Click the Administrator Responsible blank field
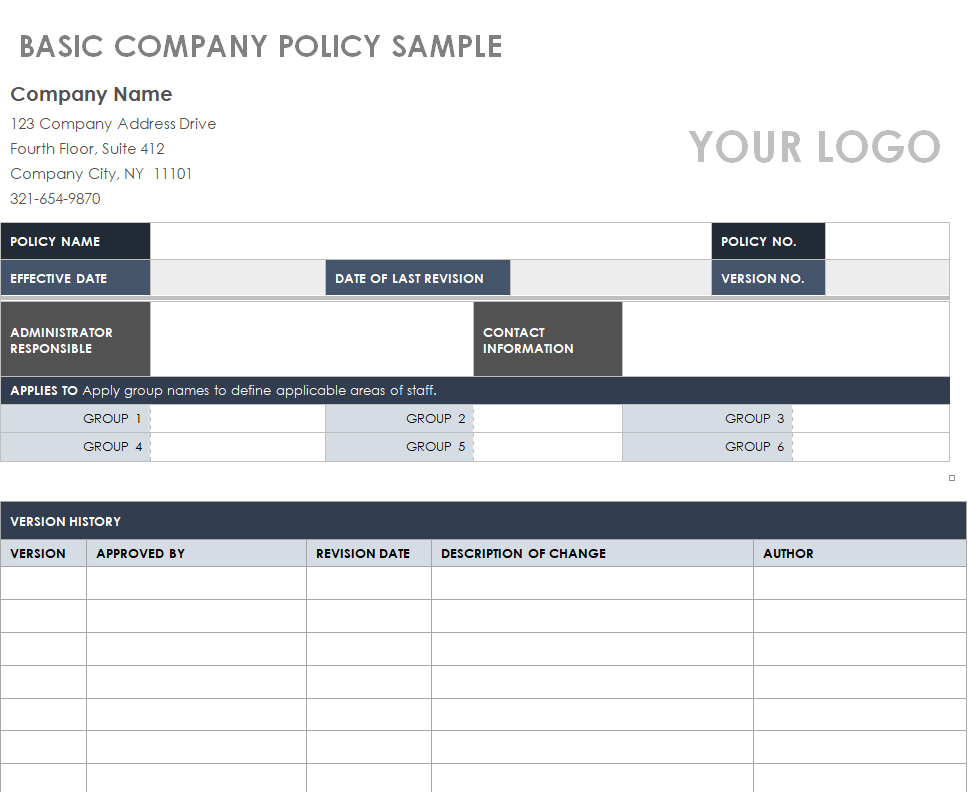 (x=311, y=340)
